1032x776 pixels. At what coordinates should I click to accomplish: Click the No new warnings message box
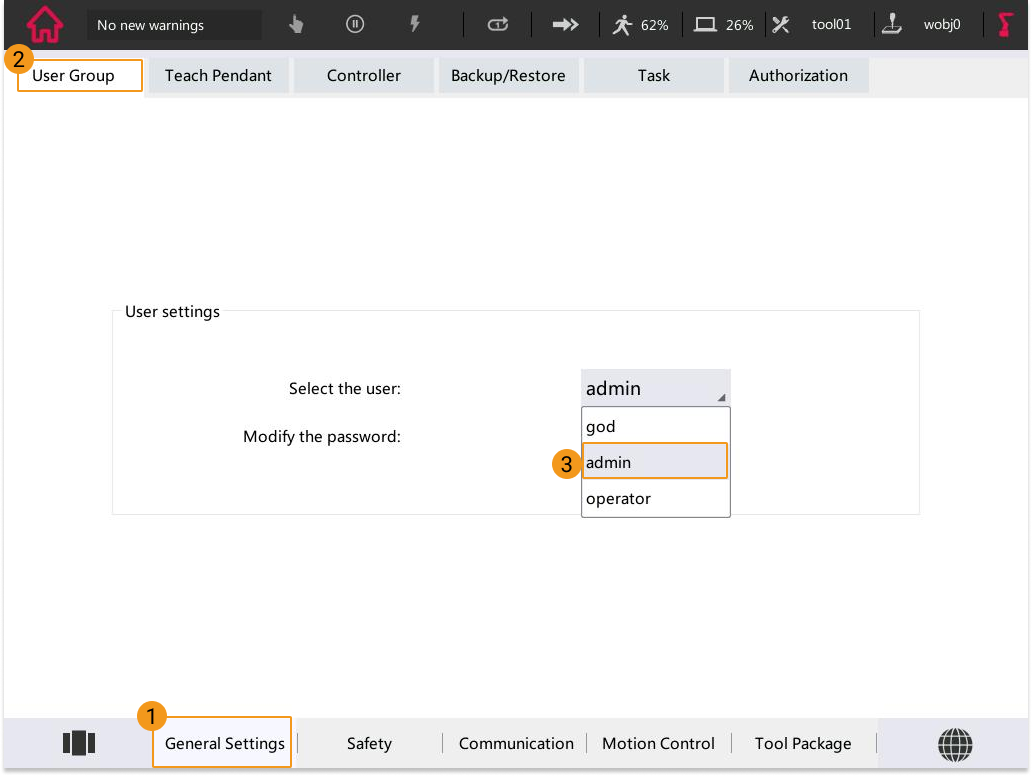pos(174,25)
